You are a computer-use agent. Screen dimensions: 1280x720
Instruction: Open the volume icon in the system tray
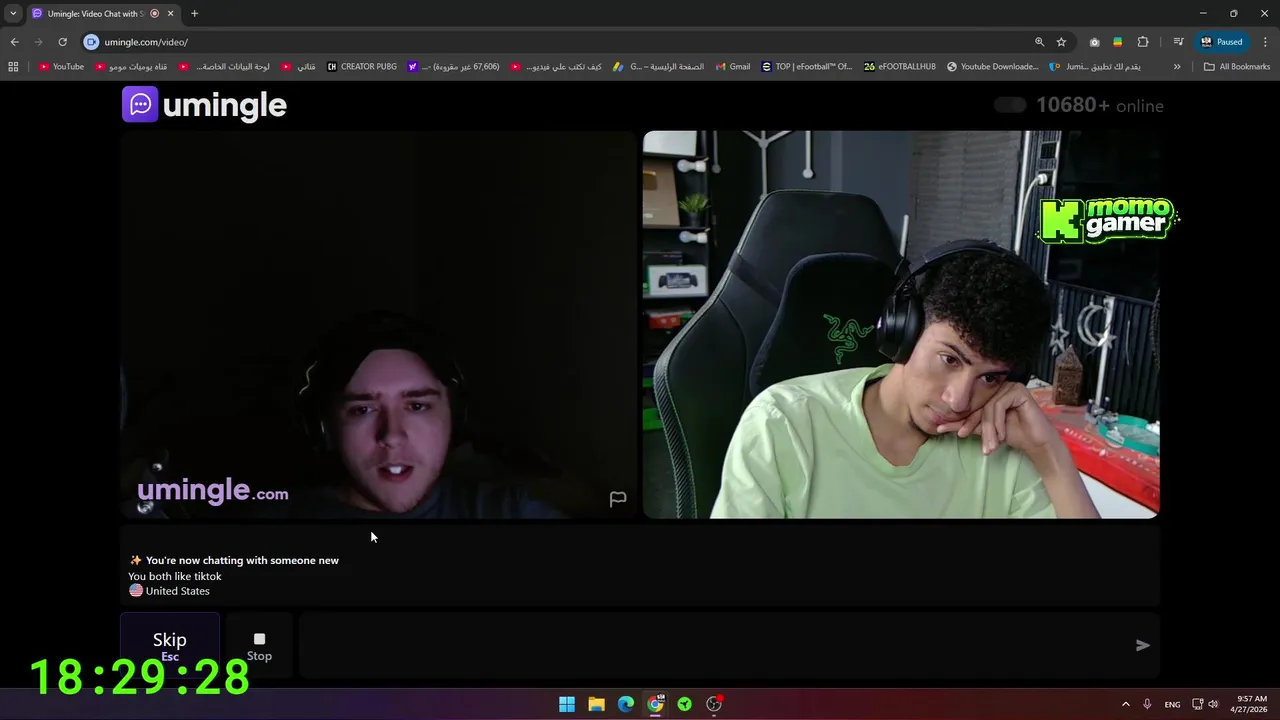click(1213, 704)
